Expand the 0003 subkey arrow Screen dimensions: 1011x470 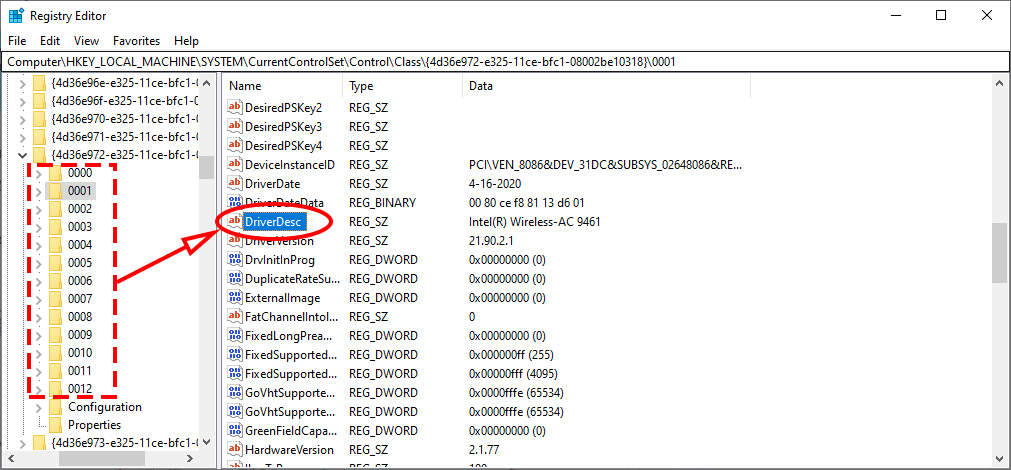pyautogui.click(x=38, y=227)
